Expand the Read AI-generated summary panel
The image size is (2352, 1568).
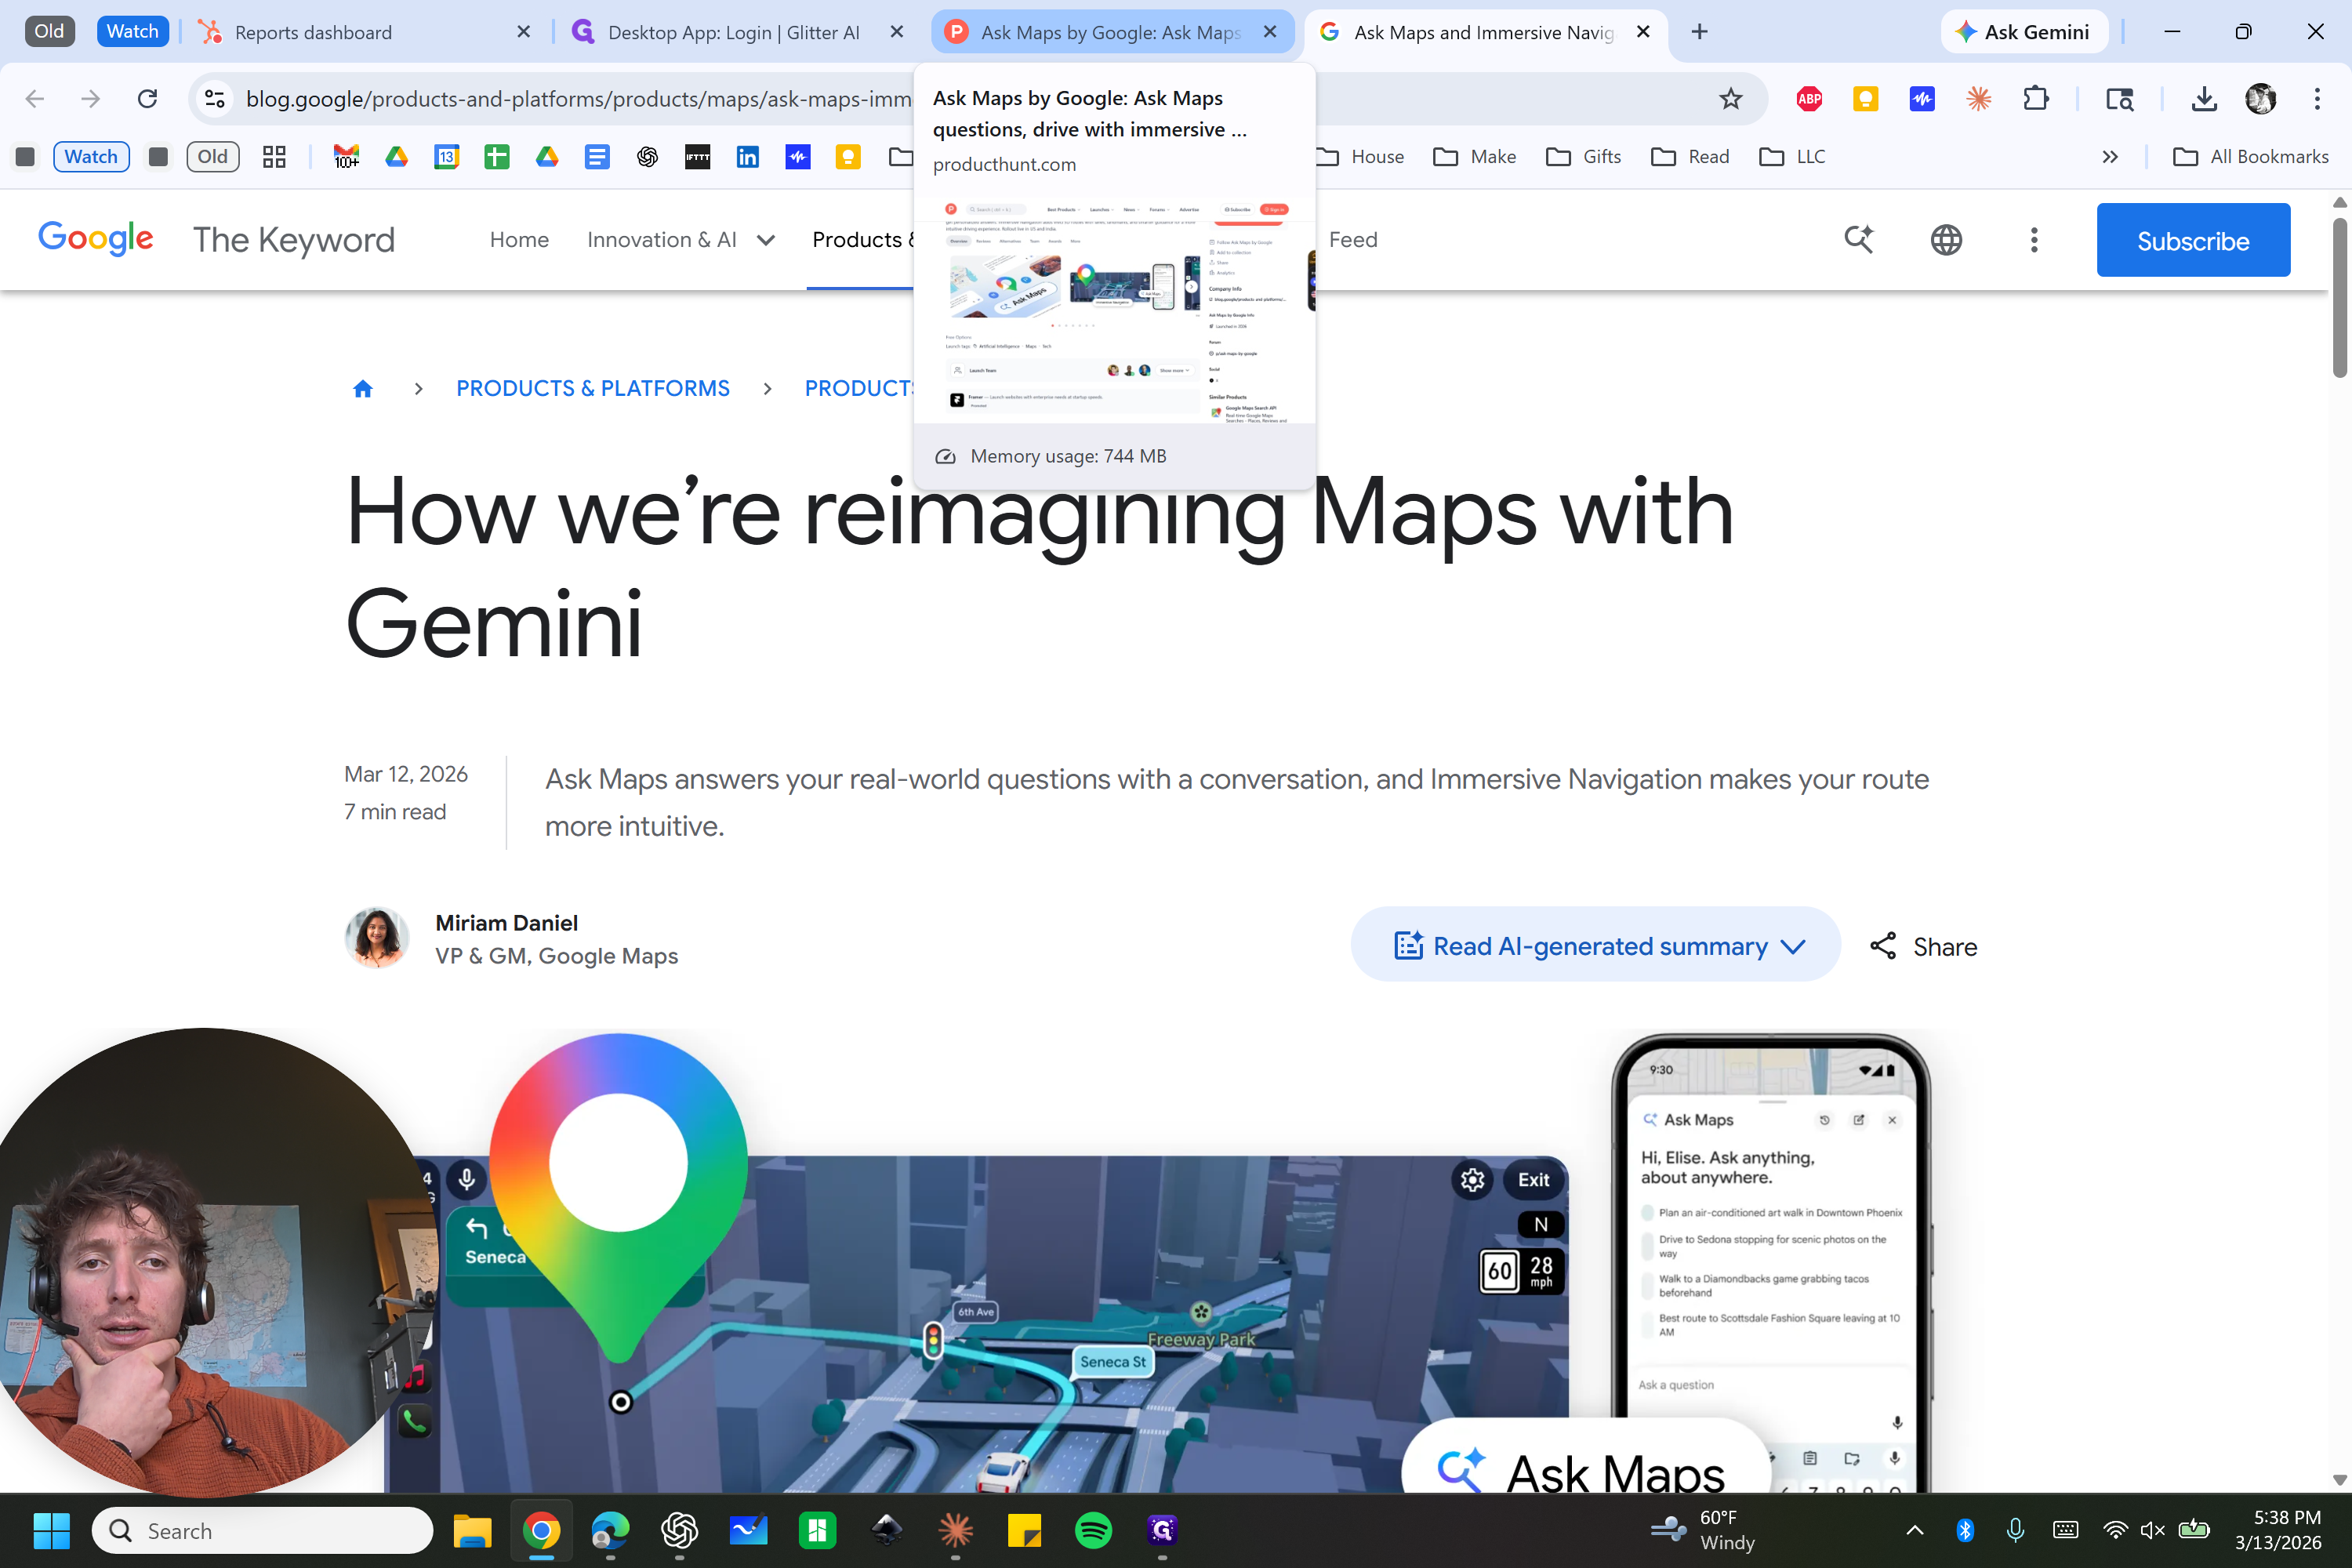(x=1595, y=945)
